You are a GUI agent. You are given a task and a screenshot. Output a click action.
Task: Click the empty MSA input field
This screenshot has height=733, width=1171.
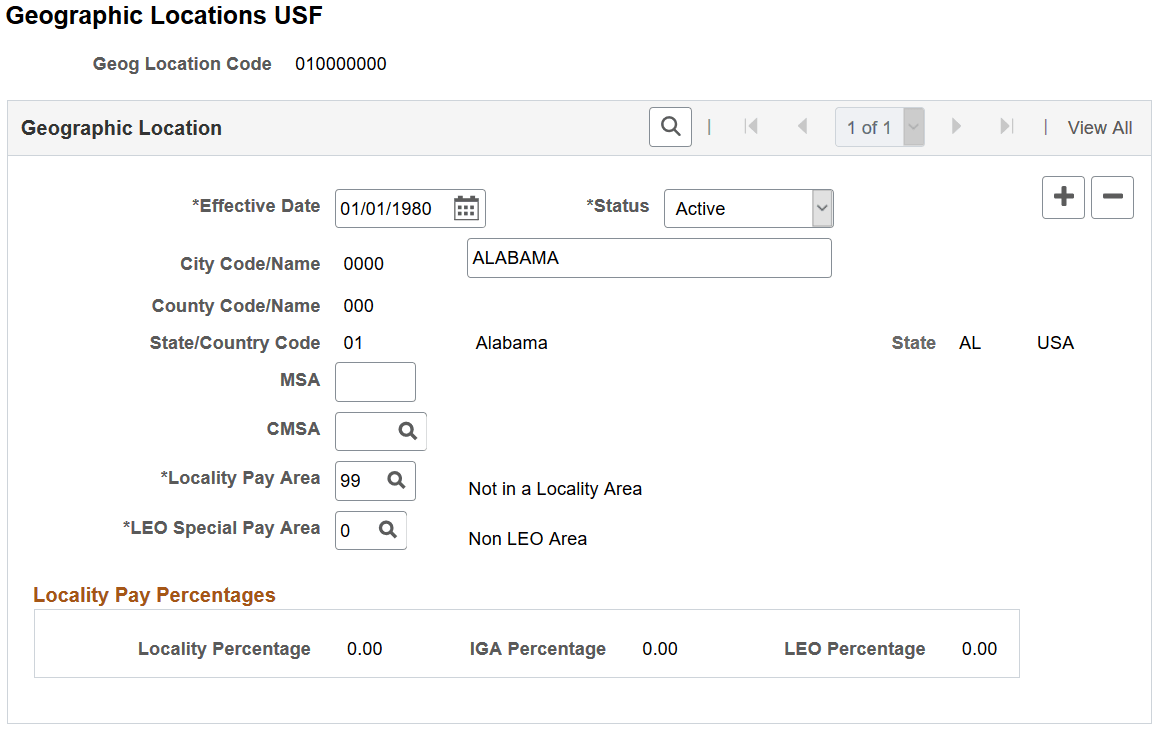375,381
